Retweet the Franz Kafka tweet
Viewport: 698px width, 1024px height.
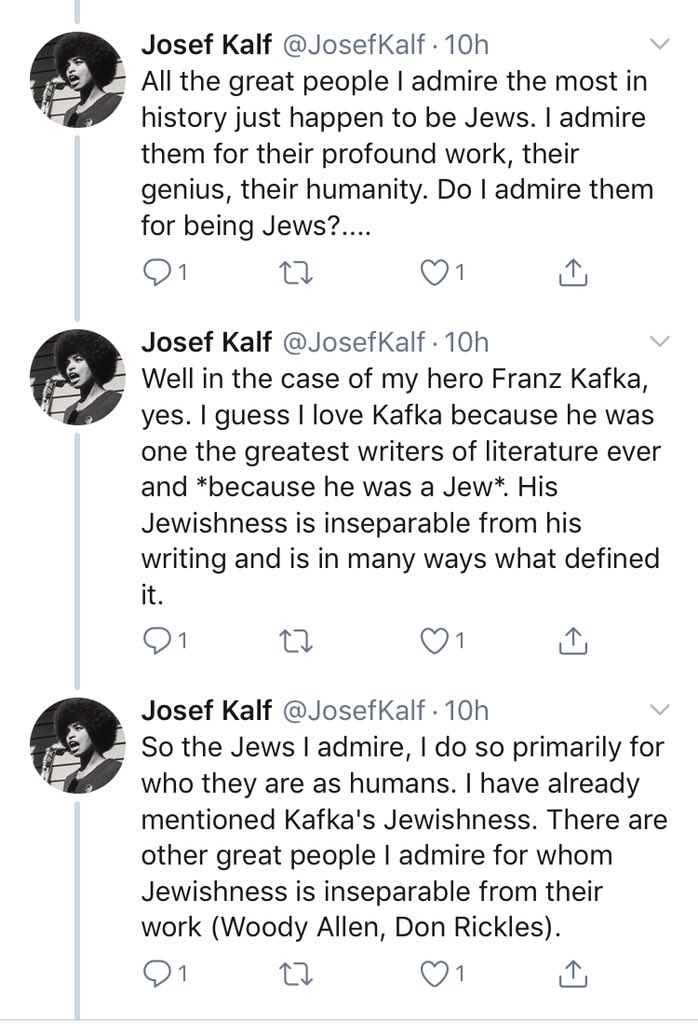pos(296,642)
